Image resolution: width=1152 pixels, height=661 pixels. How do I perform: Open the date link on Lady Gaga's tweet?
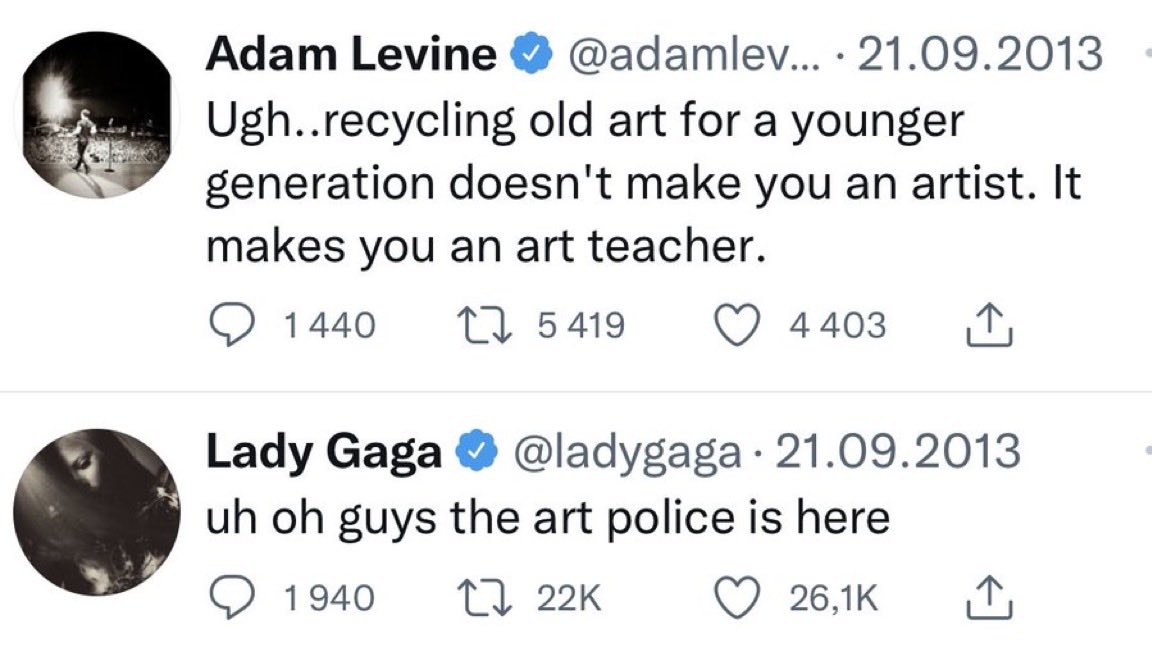[x=896, y=452]
